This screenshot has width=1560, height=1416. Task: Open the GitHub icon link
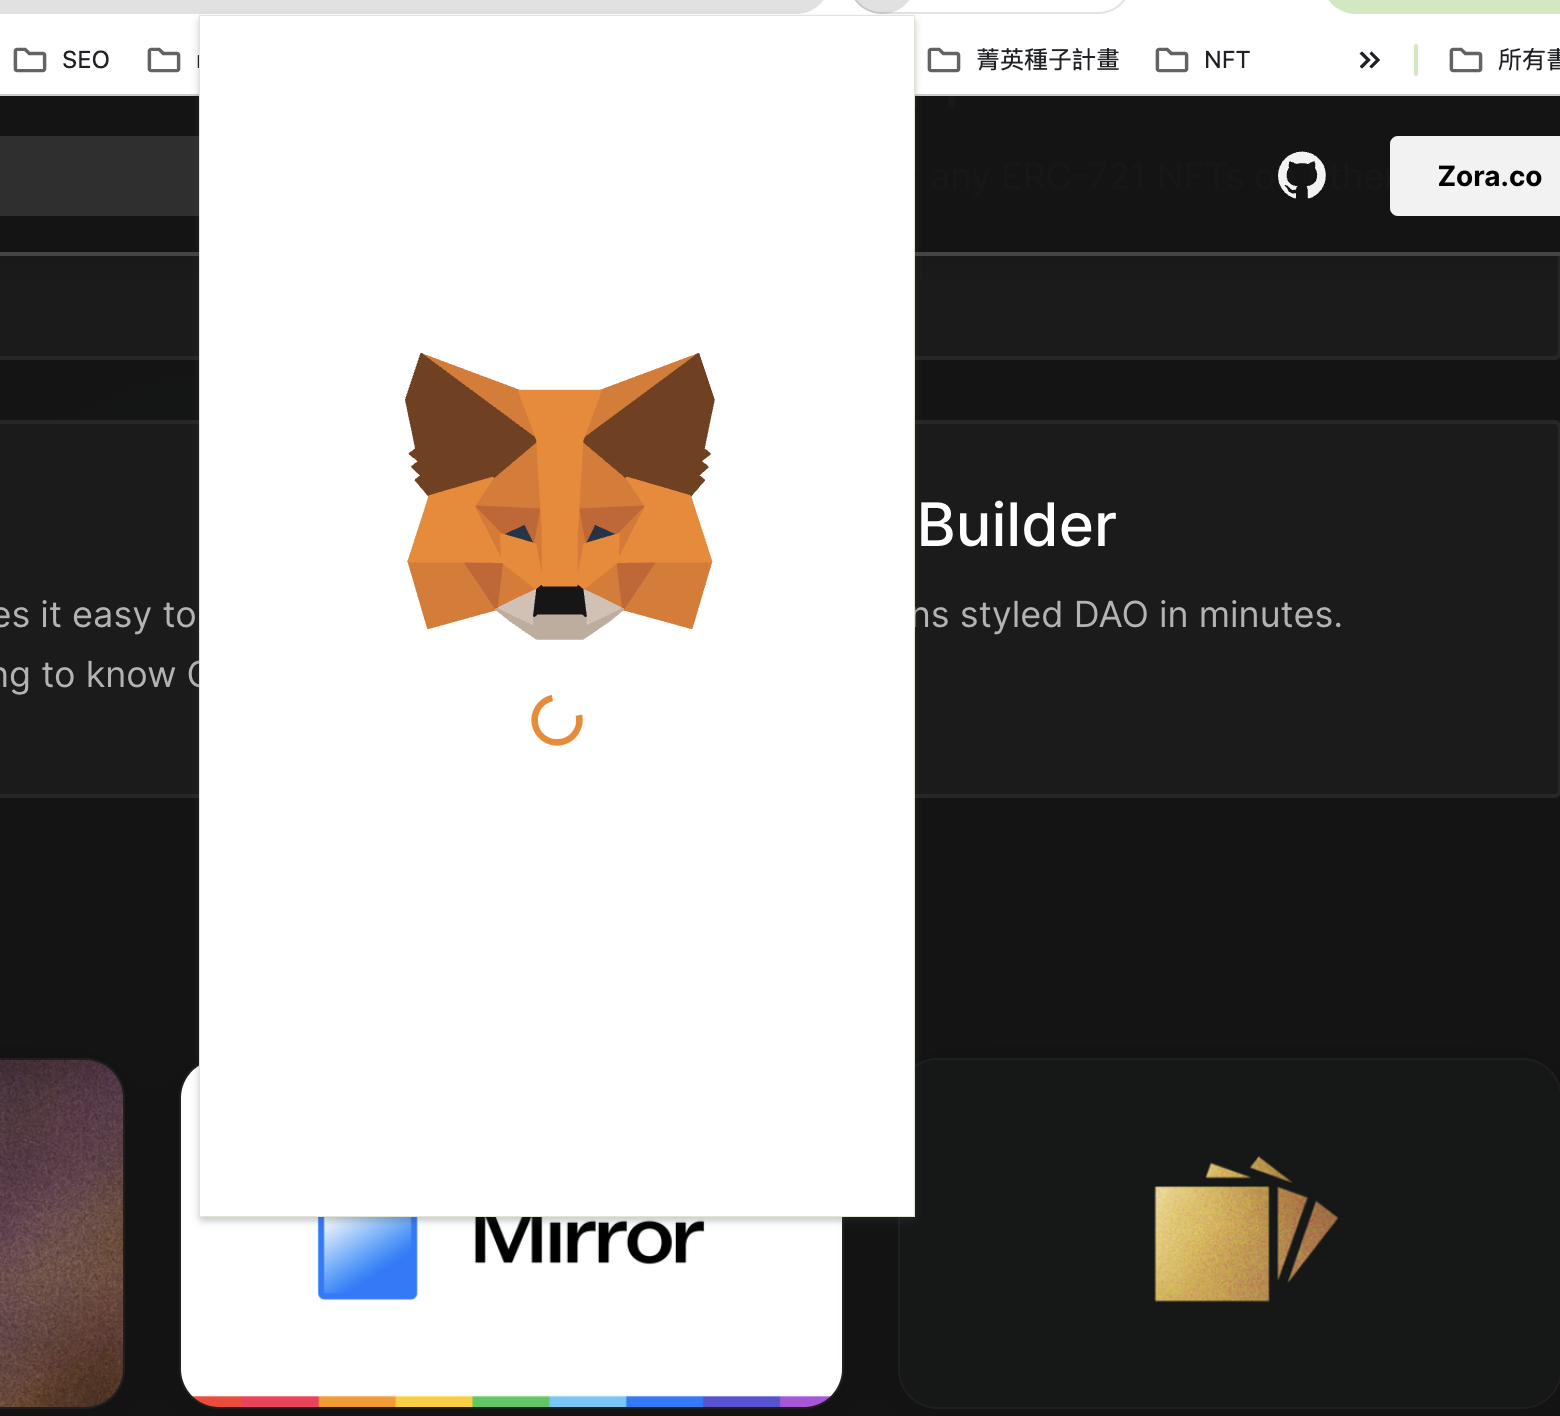(x=1301, y=176)
